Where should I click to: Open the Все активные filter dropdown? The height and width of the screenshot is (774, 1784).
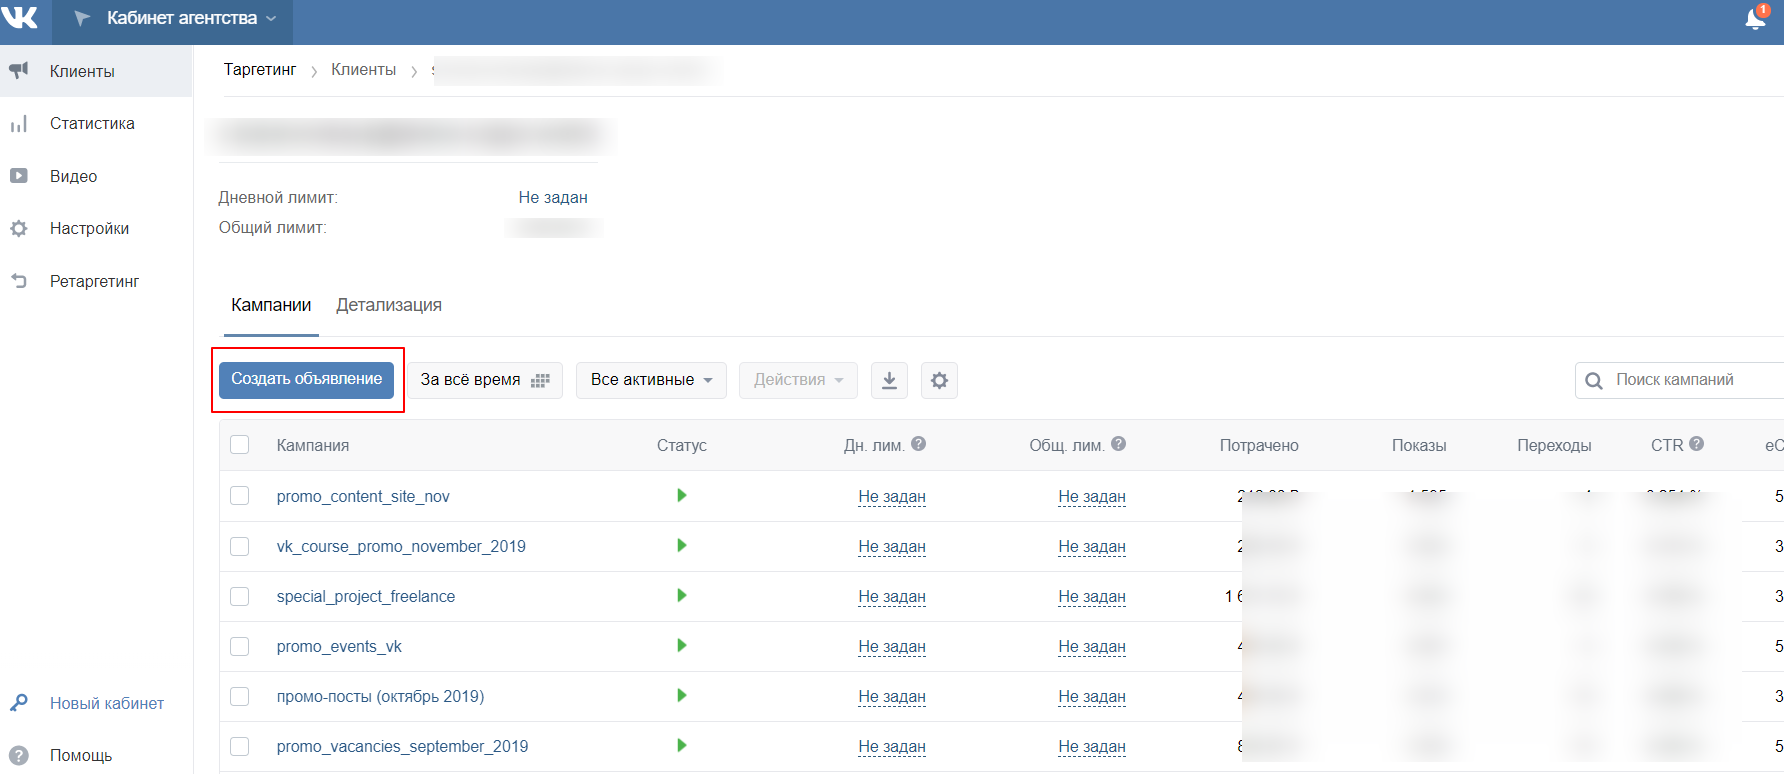pyautogui.click(x=651, y=380)
